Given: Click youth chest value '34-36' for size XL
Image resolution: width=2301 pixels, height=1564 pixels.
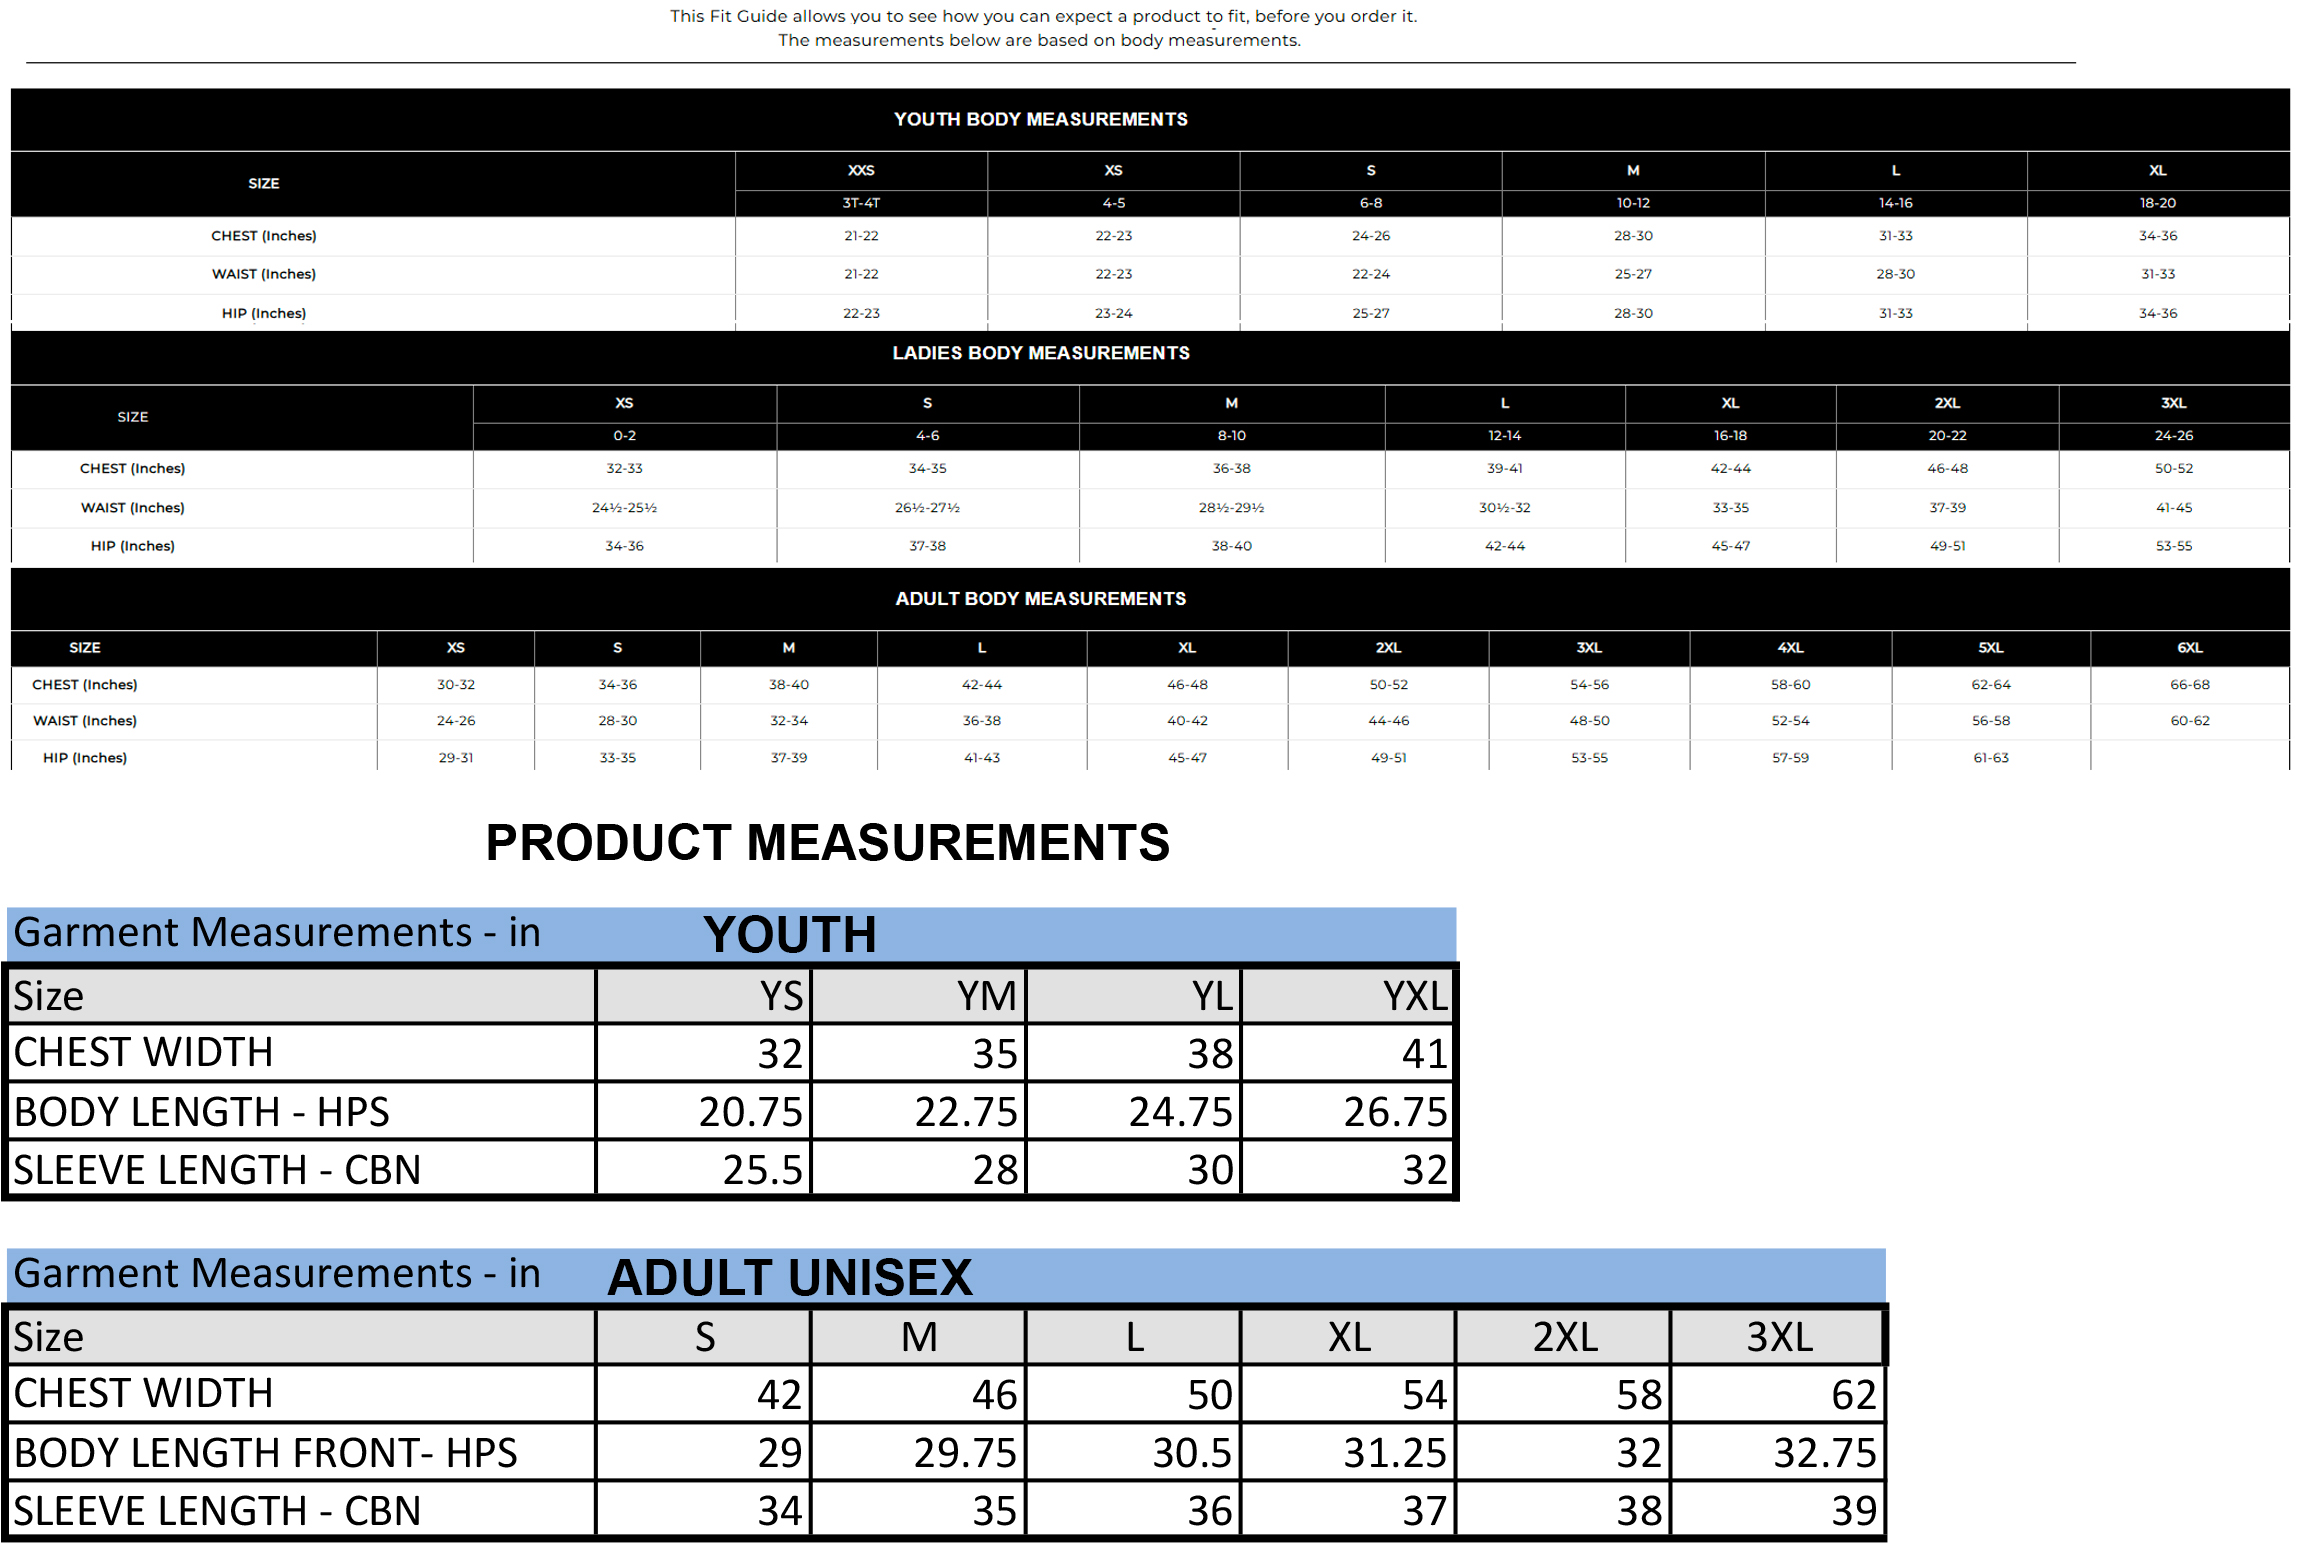Looking at the screenshot, I should 2157,236.
